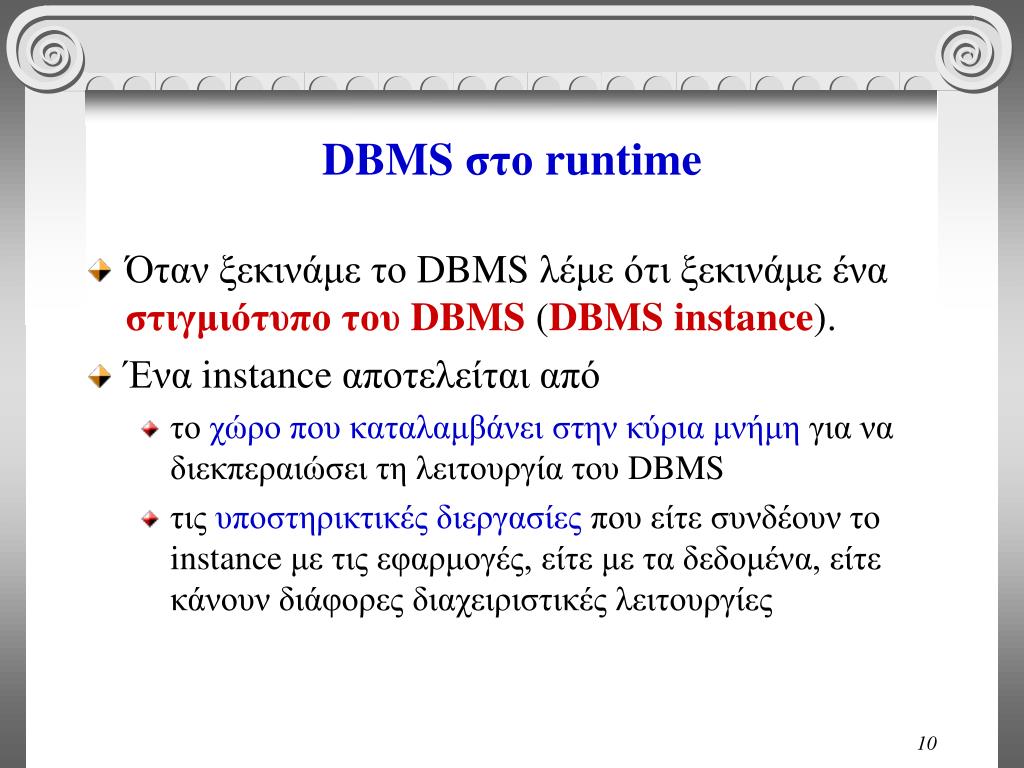Click the line "Ένα instance αποτελείται από"
Screen dimensions: 1024x768
coord(362,376)
